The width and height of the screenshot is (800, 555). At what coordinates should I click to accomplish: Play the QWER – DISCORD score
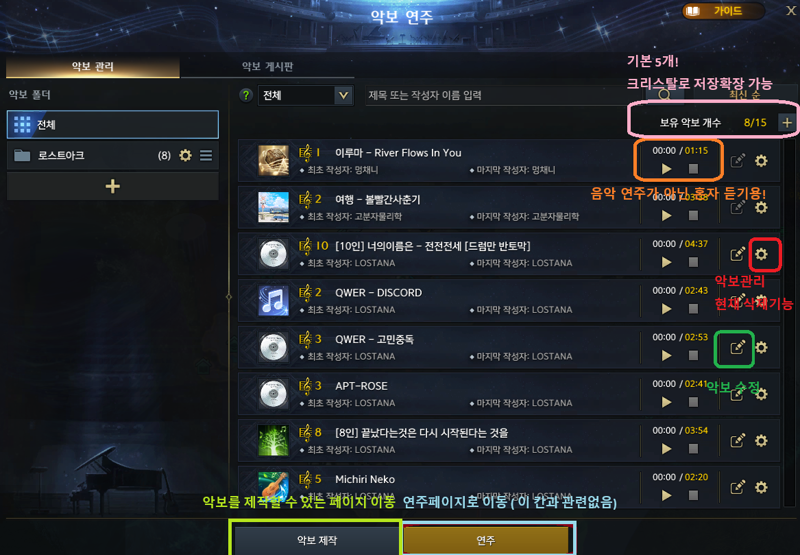pos(666,309)
